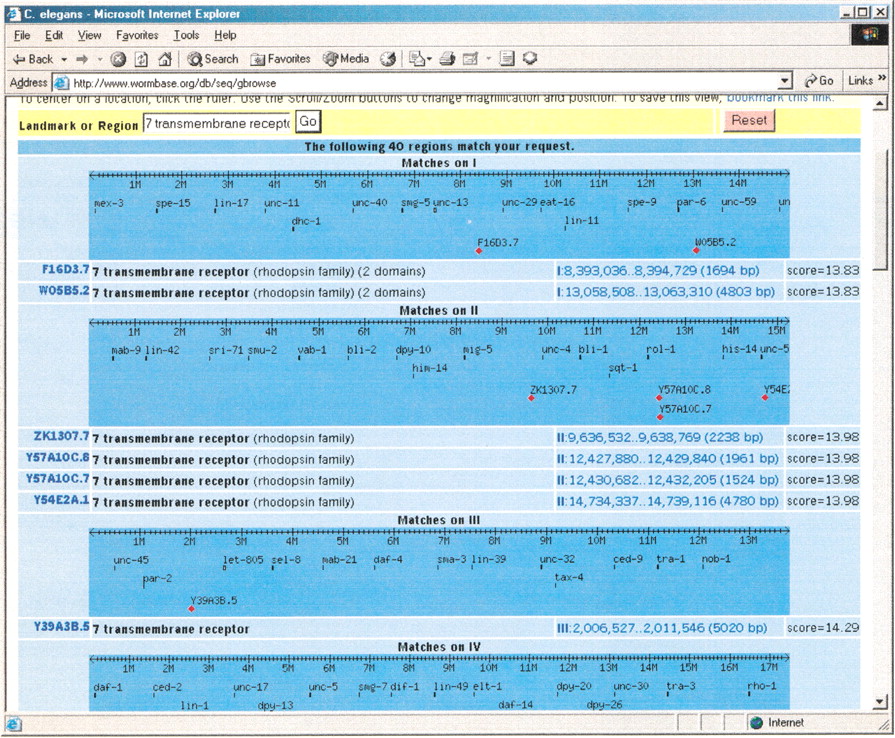The width and height of the screenshot is (895, 738).
Task: Click the 'score=14.29' text
Action: click(x=823, y=628)
